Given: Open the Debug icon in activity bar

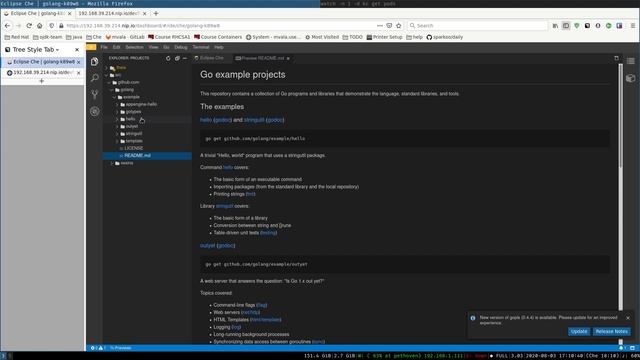Looking at the screenshot, I should click(x=95, y=111).
